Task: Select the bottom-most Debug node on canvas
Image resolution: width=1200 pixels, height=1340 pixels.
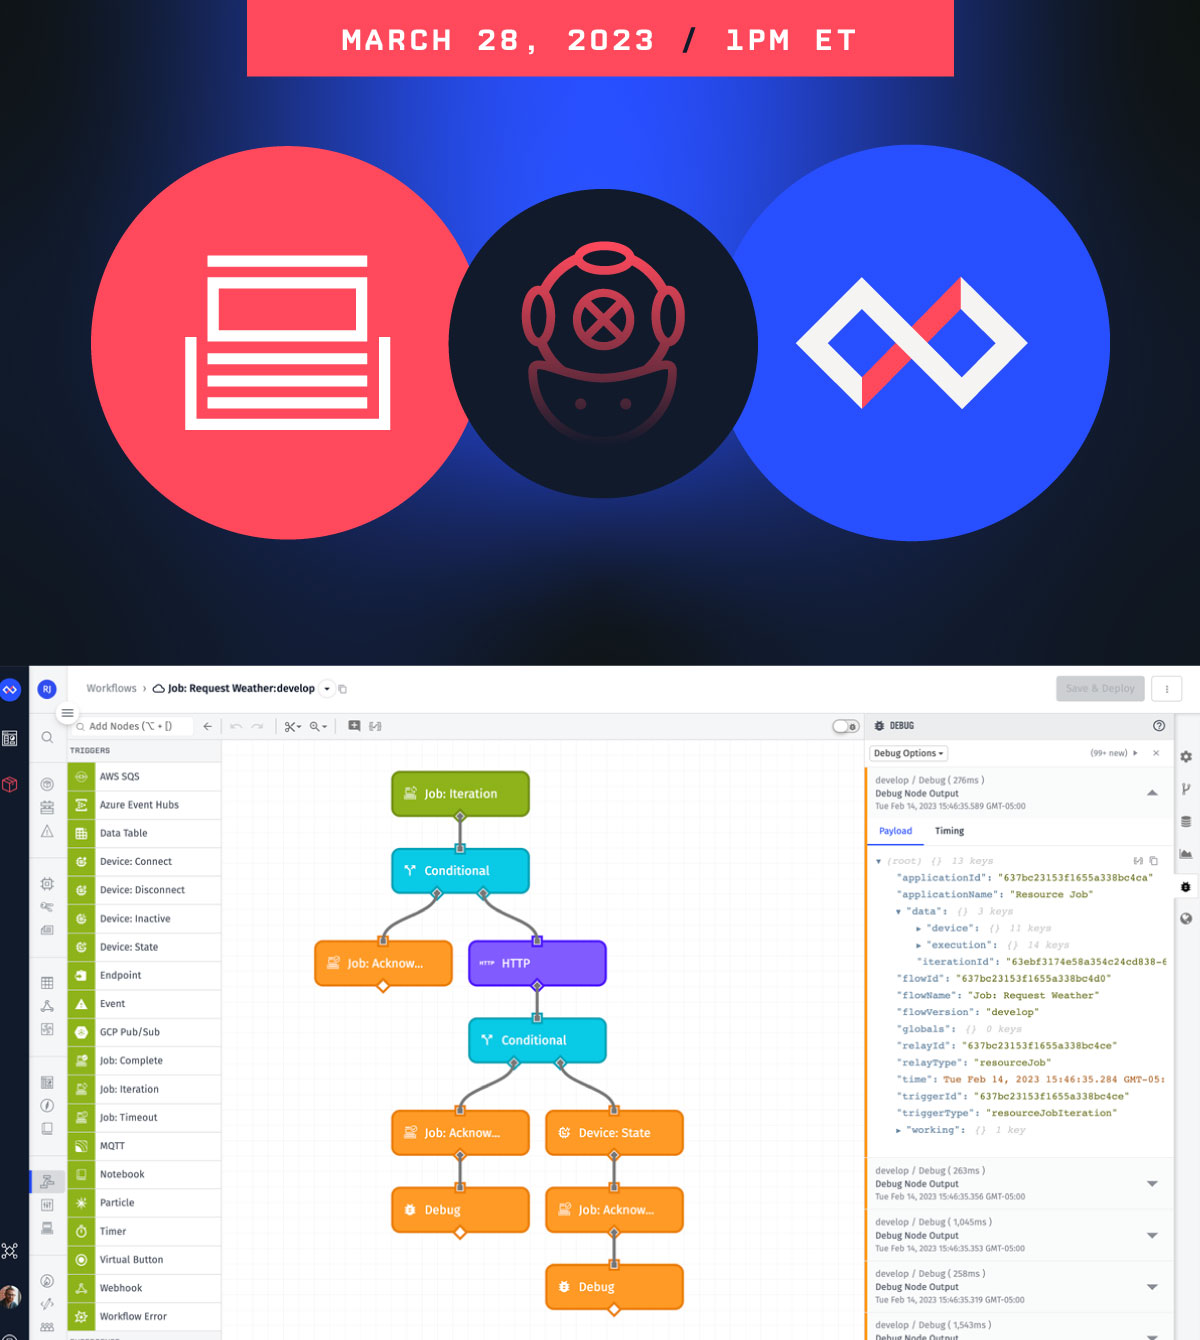Action: [x=614, y=1287]
